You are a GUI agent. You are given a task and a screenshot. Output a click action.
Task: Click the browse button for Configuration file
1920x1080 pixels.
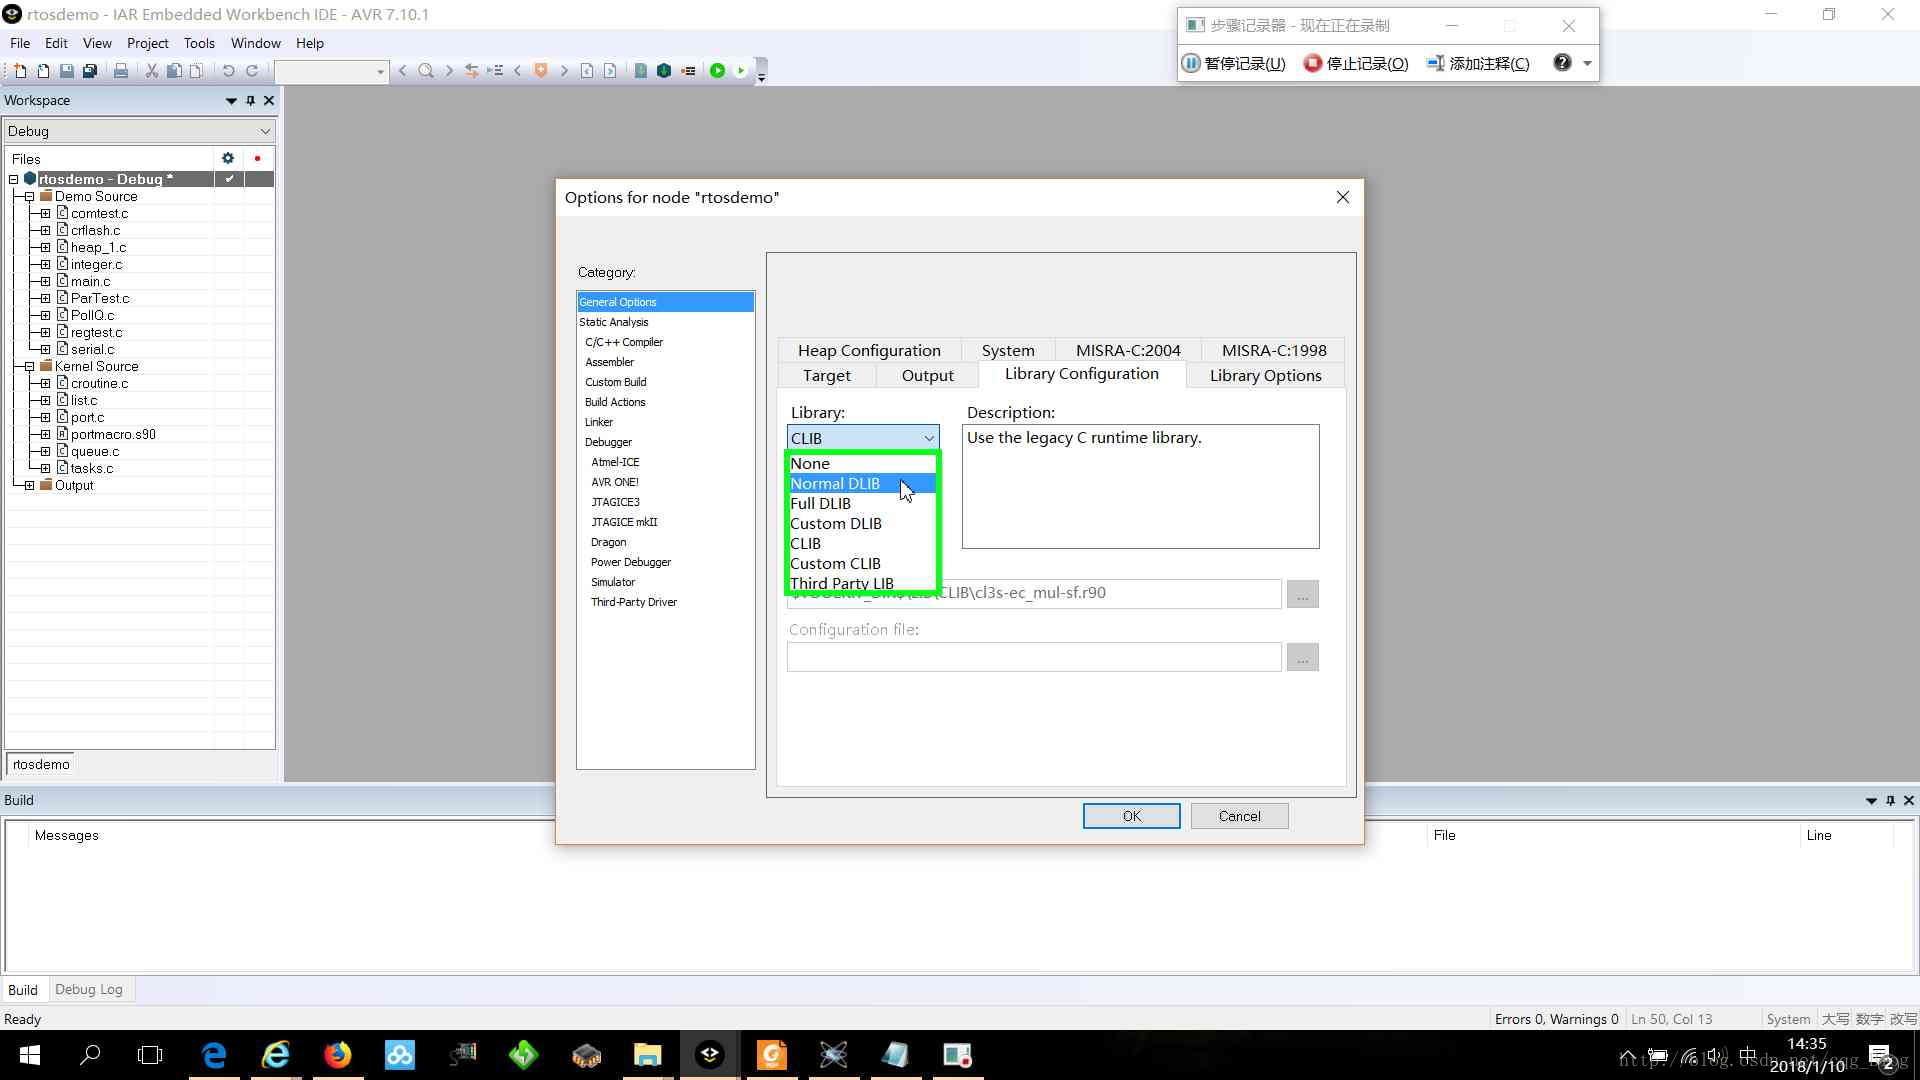[1302, 657]
